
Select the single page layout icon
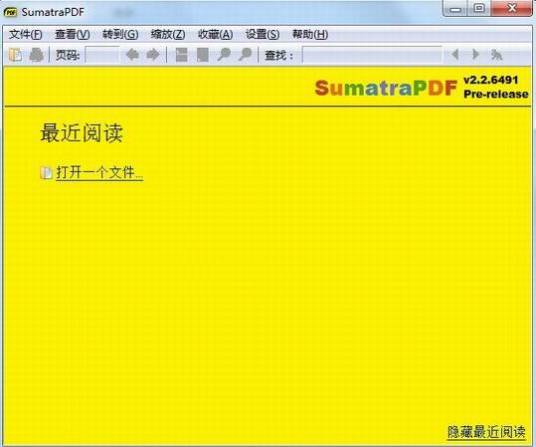pyautogui.click(x=203, y=55)
